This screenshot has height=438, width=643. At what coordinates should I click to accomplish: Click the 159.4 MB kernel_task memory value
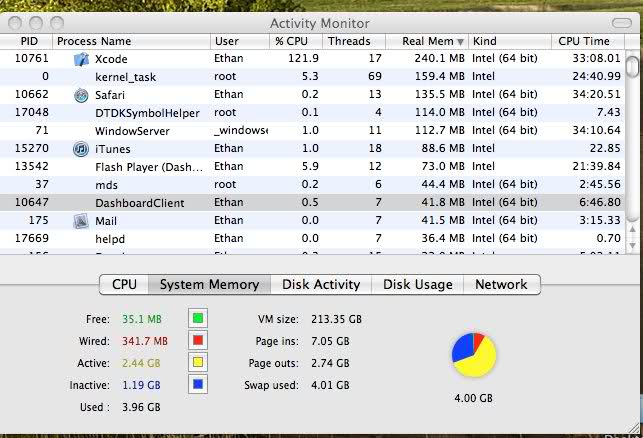point(439,76)
